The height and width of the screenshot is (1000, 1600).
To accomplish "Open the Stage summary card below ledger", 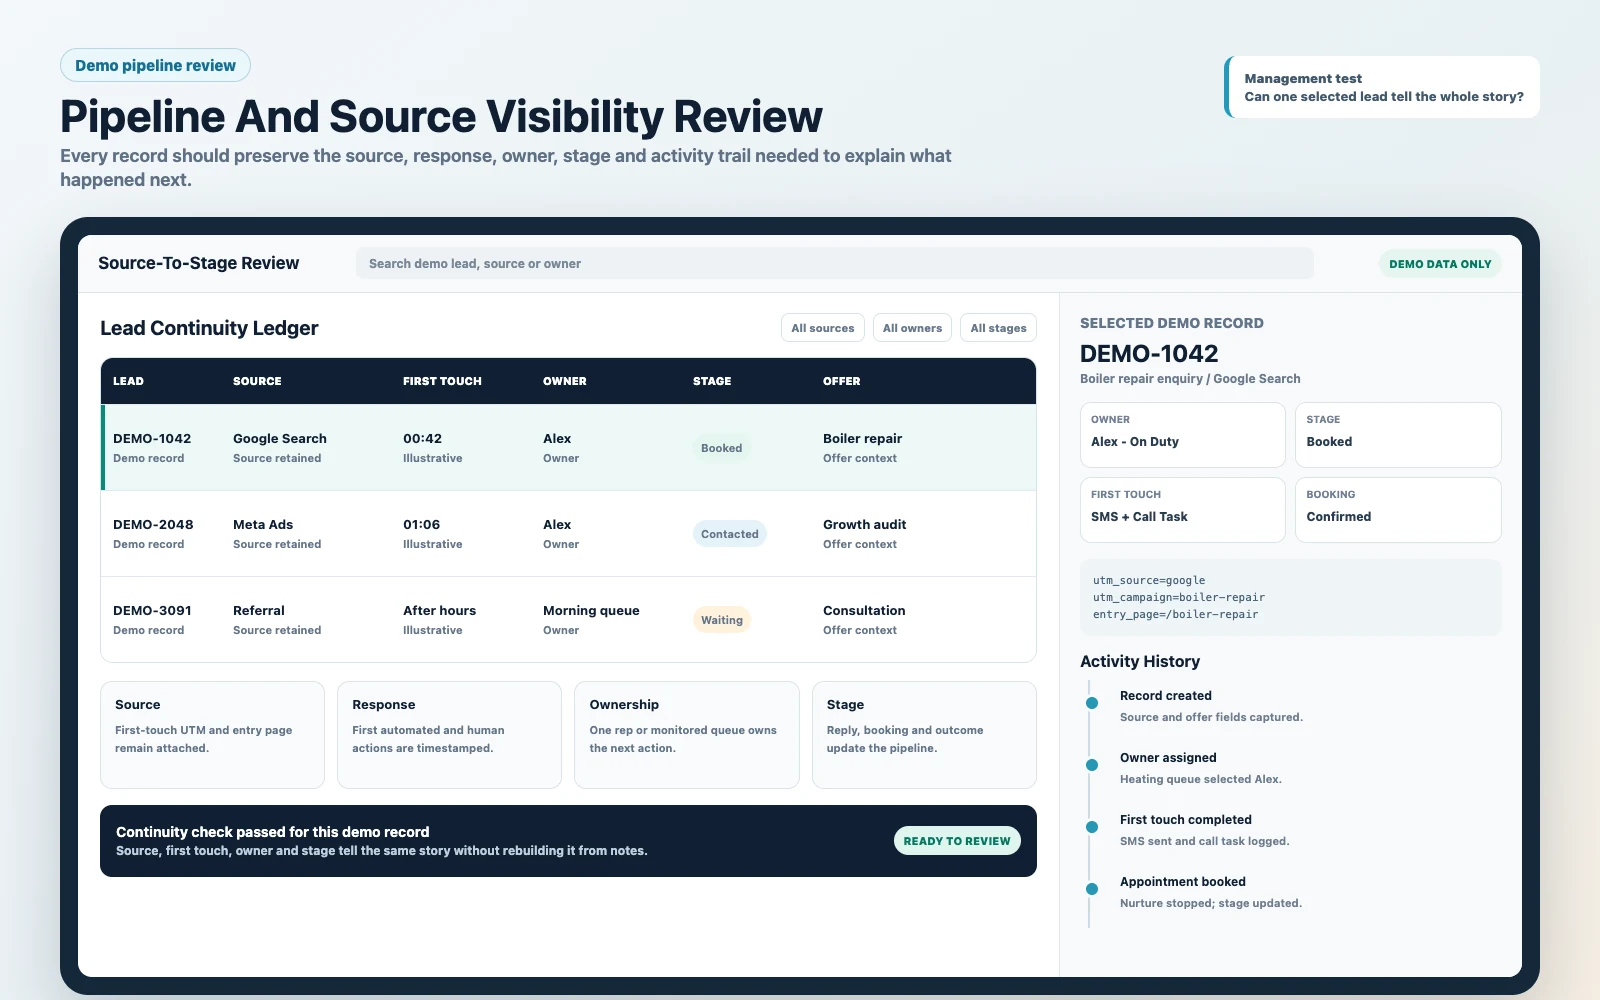I will [924, 735].
